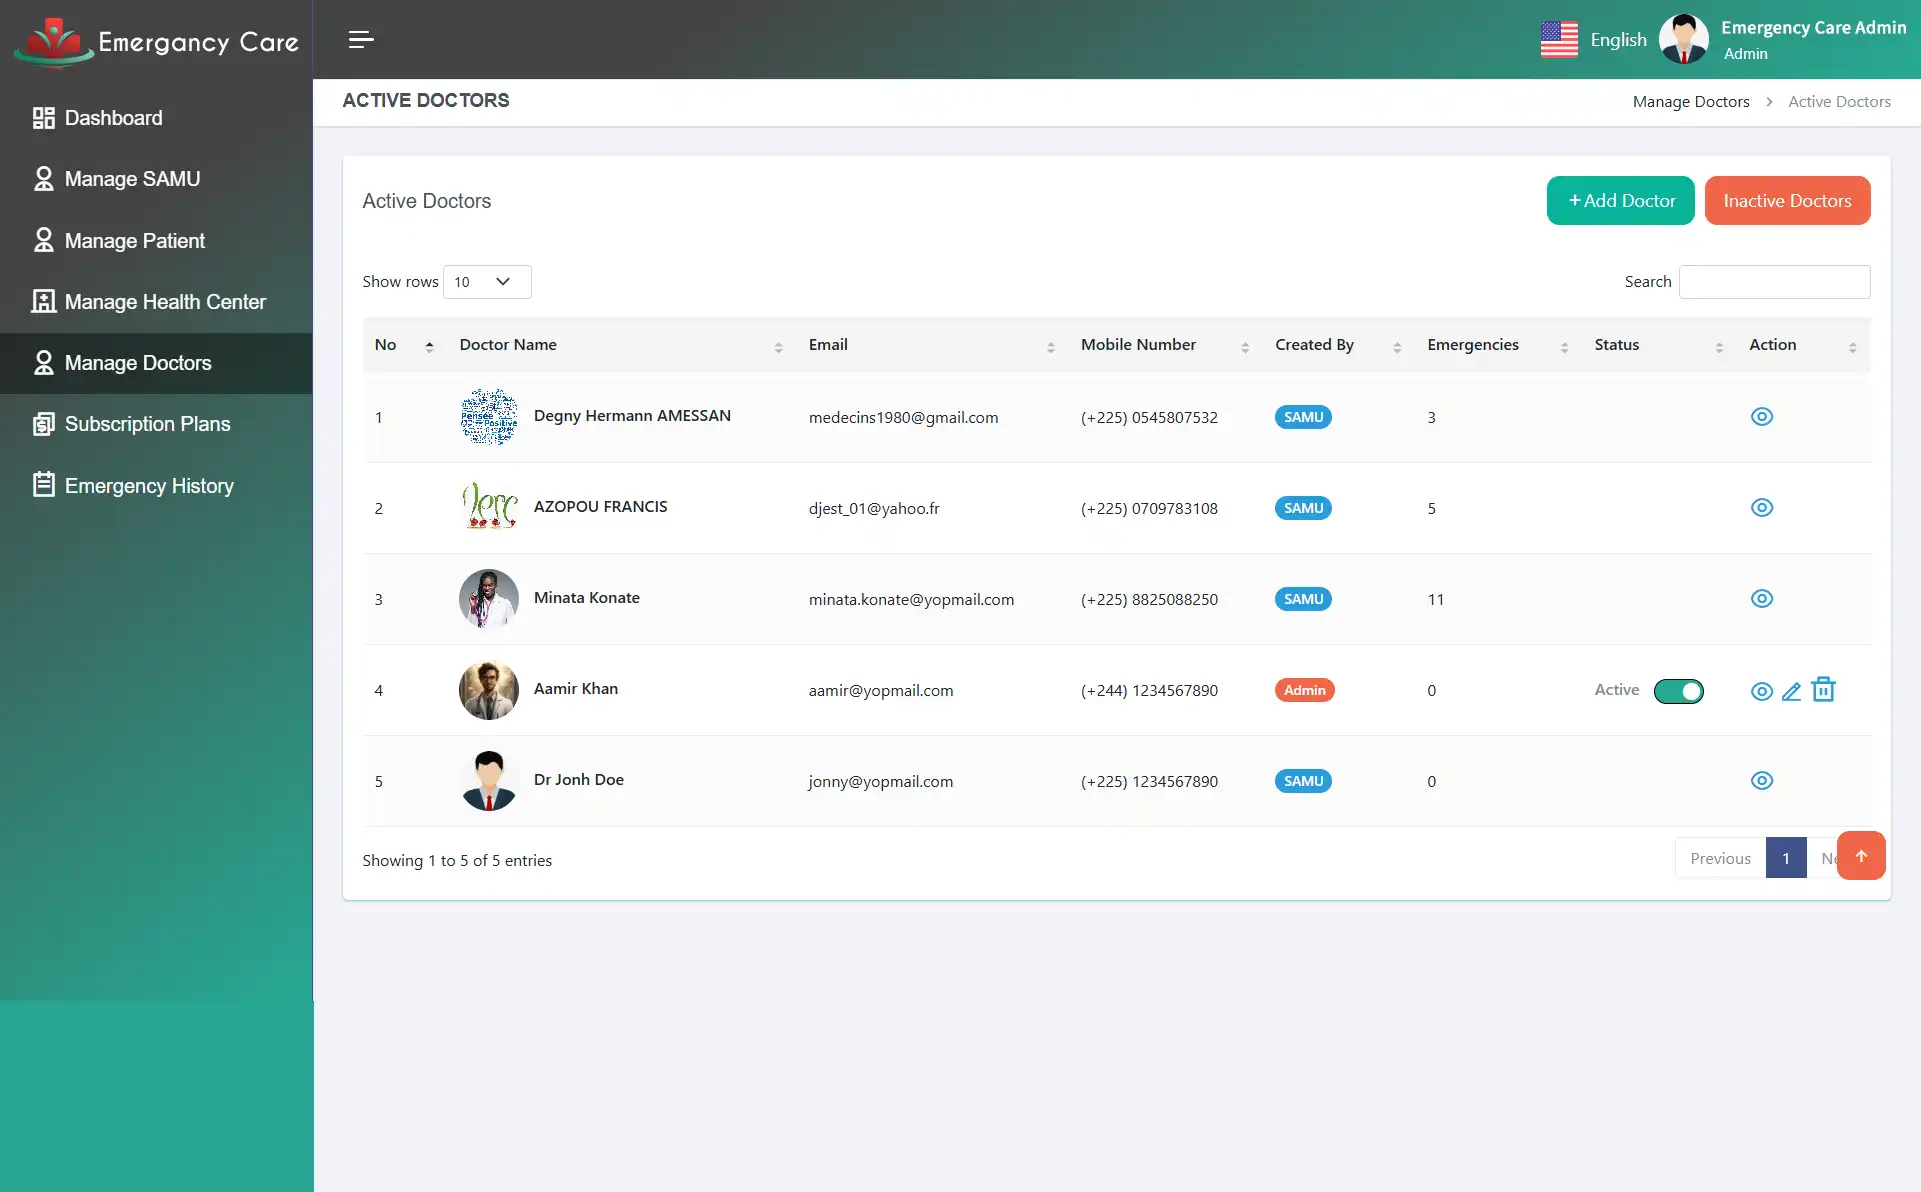Select the Manage SAMU icon
Viewport: 1921px width, 1192px height.
[x=43, y=178]
